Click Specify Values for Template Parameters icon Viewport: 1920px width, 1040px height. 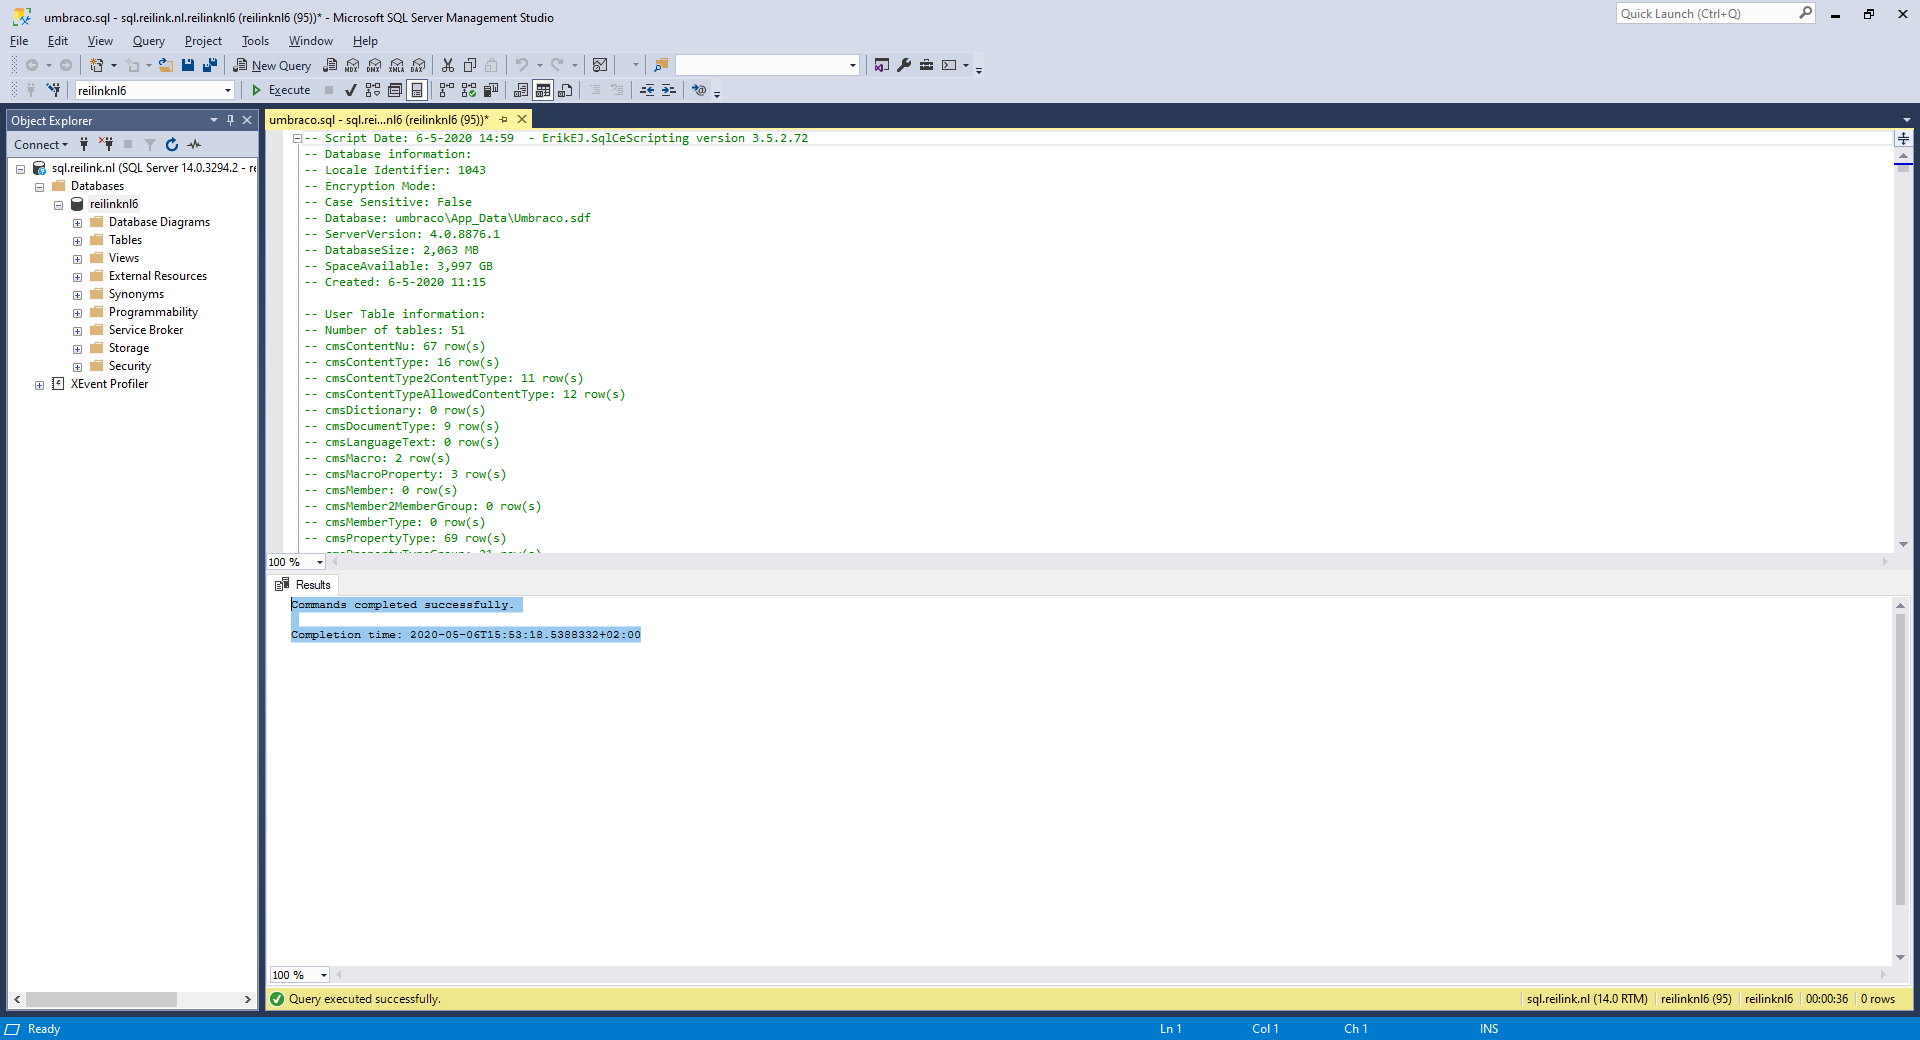699,90
